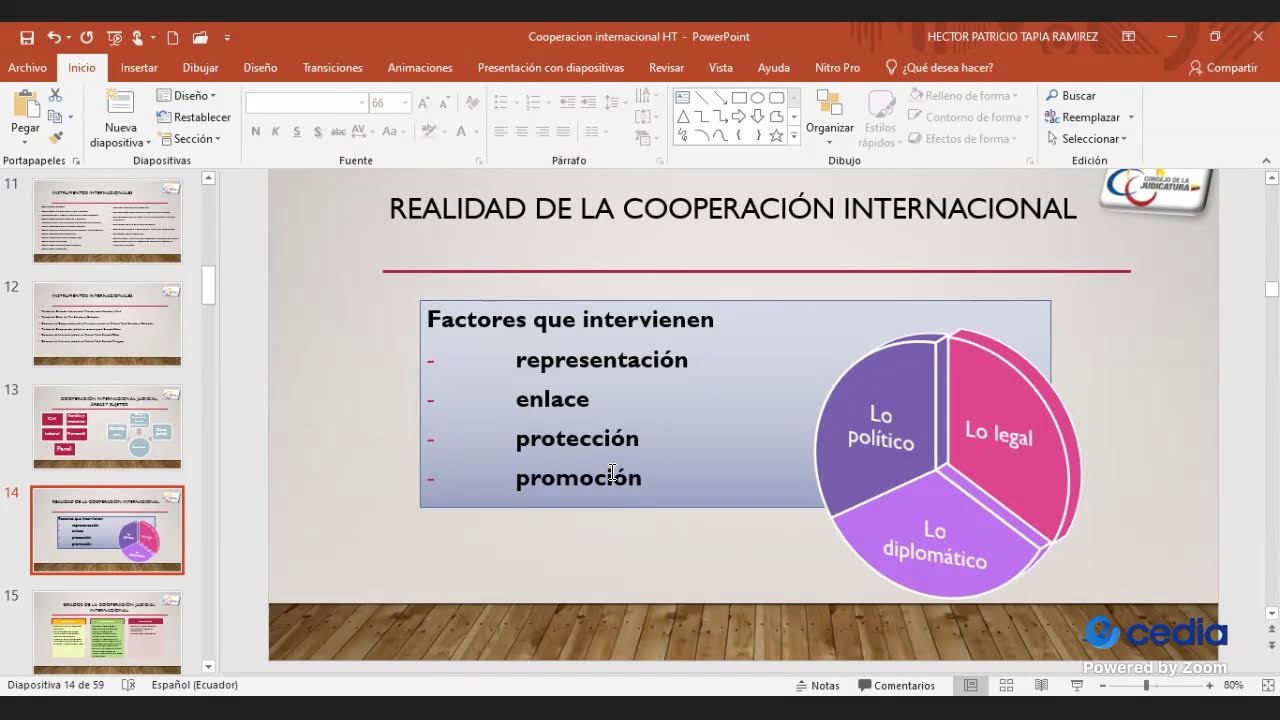Switch to the Nitro Pro tab
Viewport: 1280px width, 720px height.
[837, 68]
